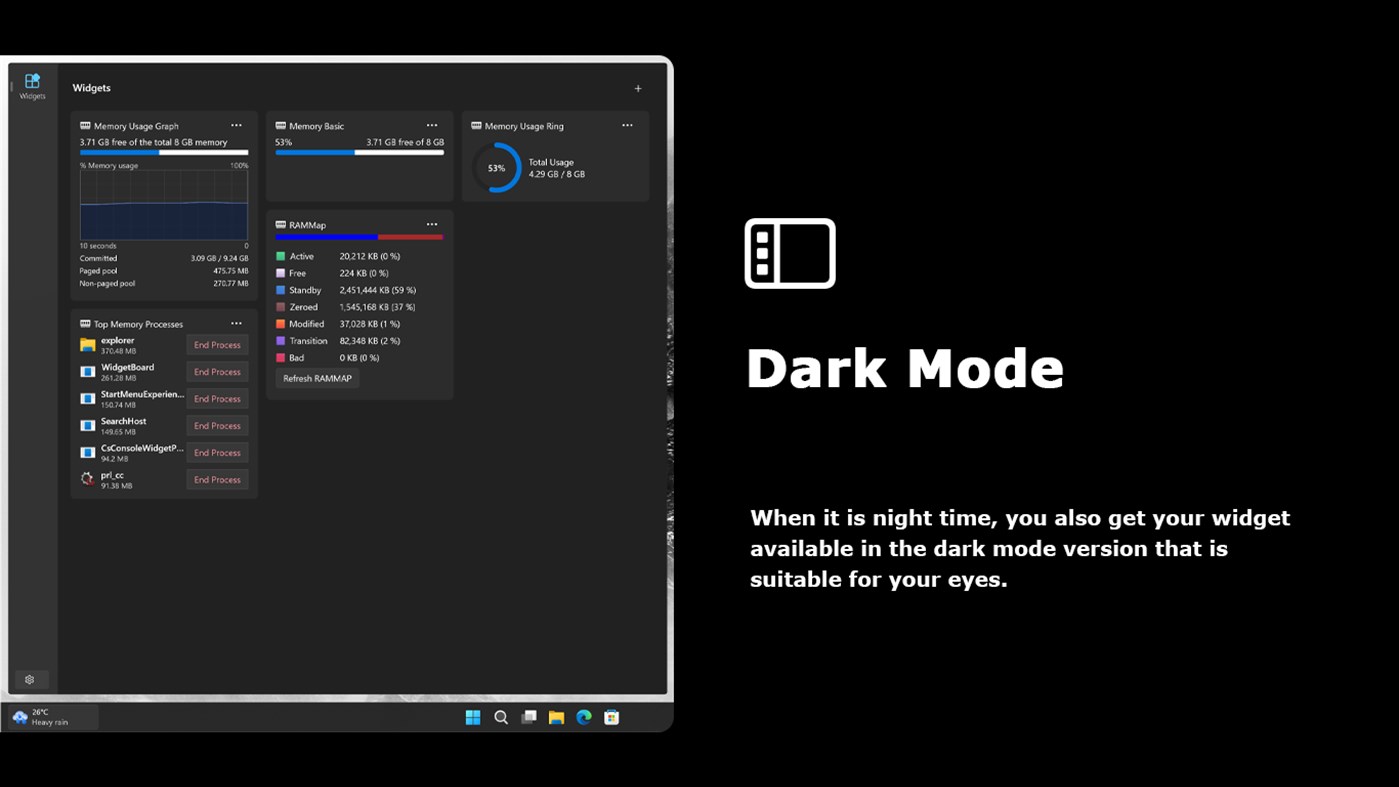Viewport: 1399px width, 787px height.
Task: Open the RAMMap widget options menu
Action: tap(432, 224)
